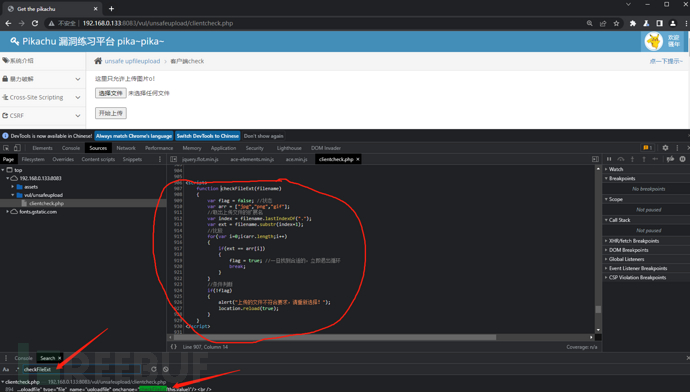Go back in browser
Viewport: 690px width, 392px height.
click(x=8, y=23)
